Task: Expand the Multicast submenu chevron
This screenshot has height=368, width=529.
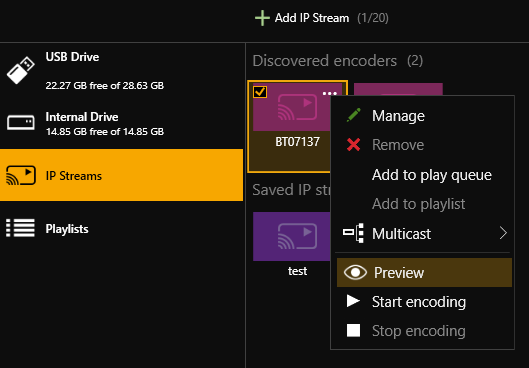Action: (x=503, y=233)
